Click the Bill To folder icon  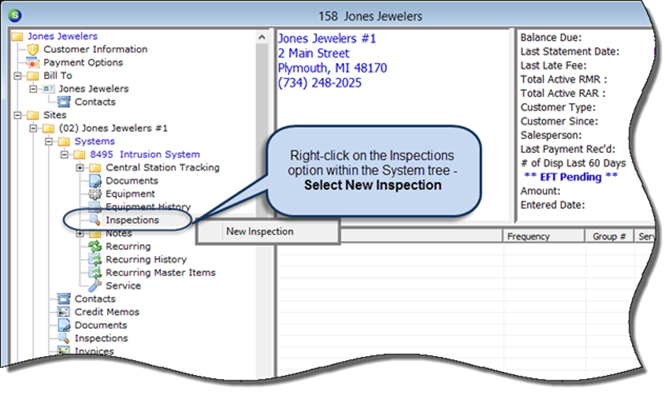(33, 76)
